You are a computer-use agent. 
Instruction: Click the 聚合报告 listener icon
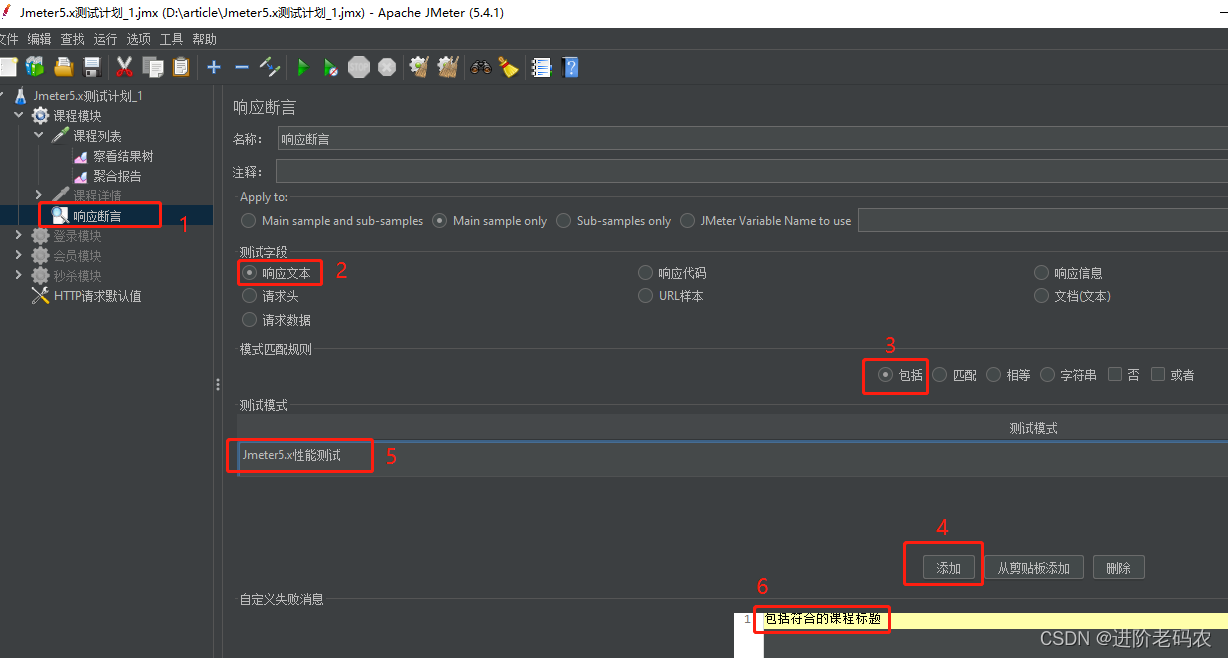pyautogui.click(x=81, y=176)
